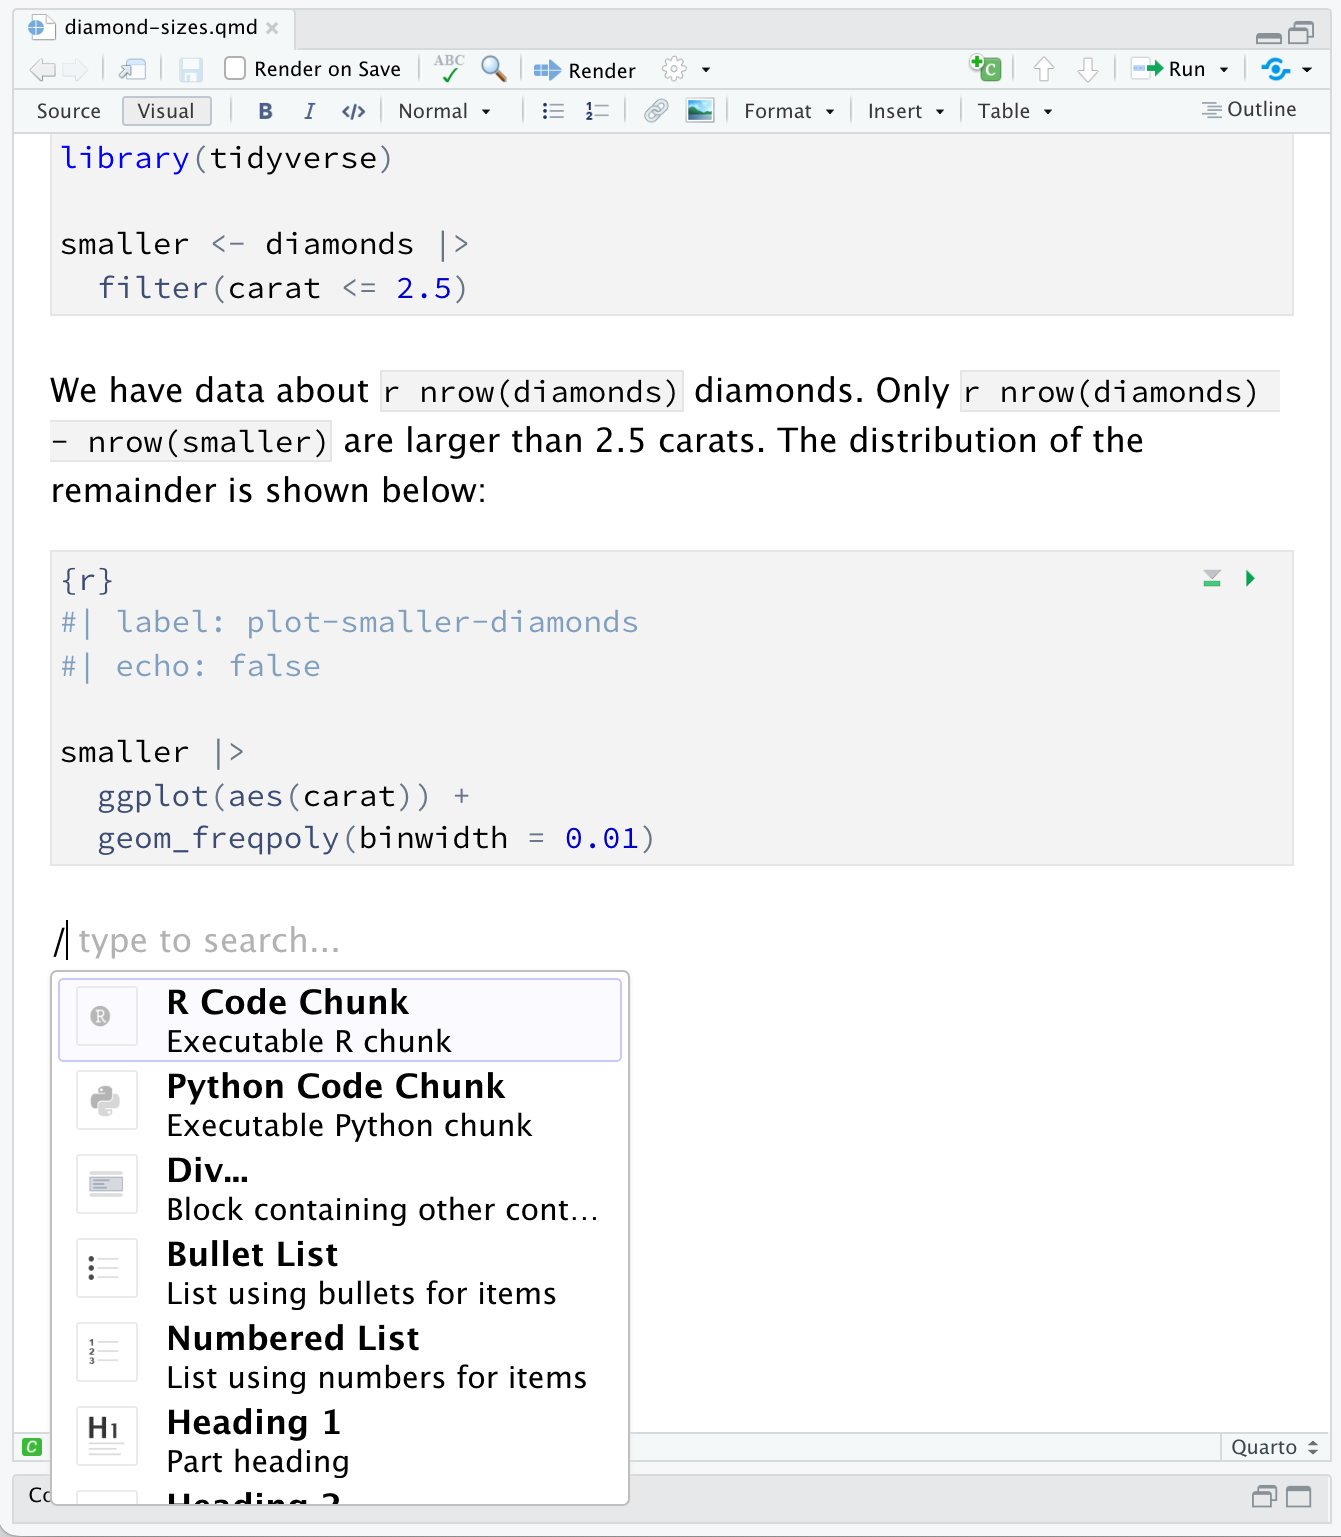Click the render settings gear icon
The image size is (1341, 1537).
[675, 69]
